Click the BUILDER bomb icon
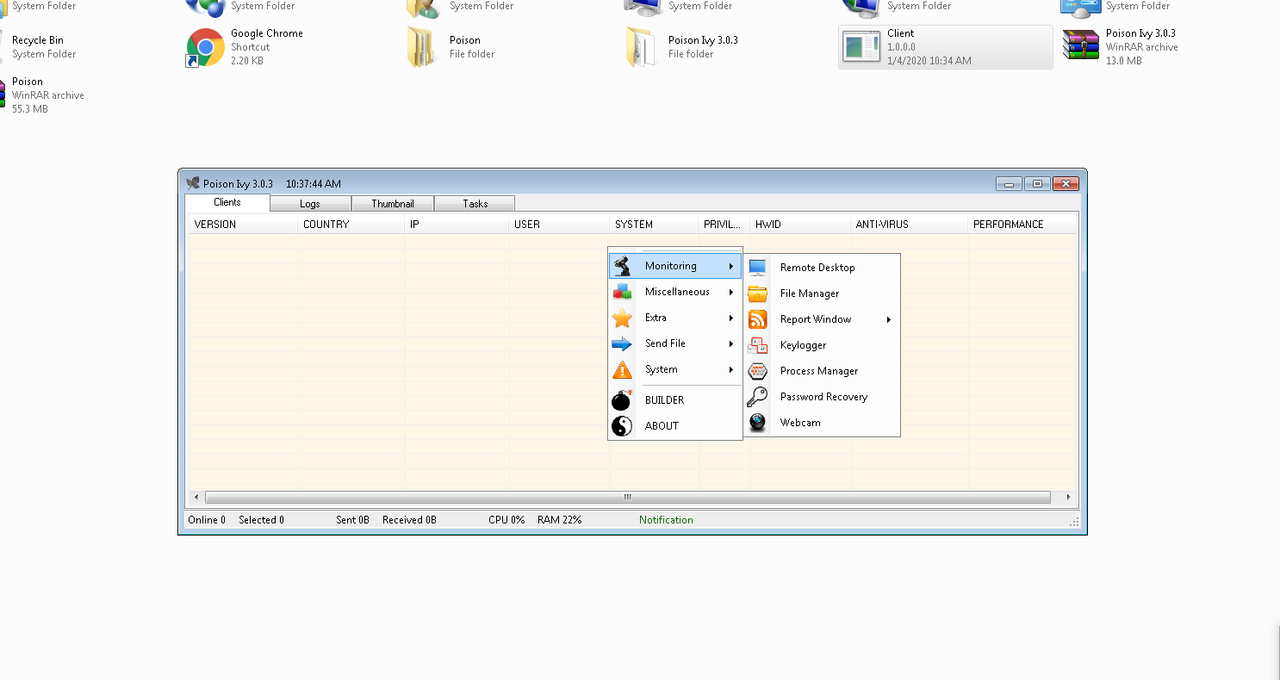1280x680 pixels. pyautogui.click(x=622, y=400)
